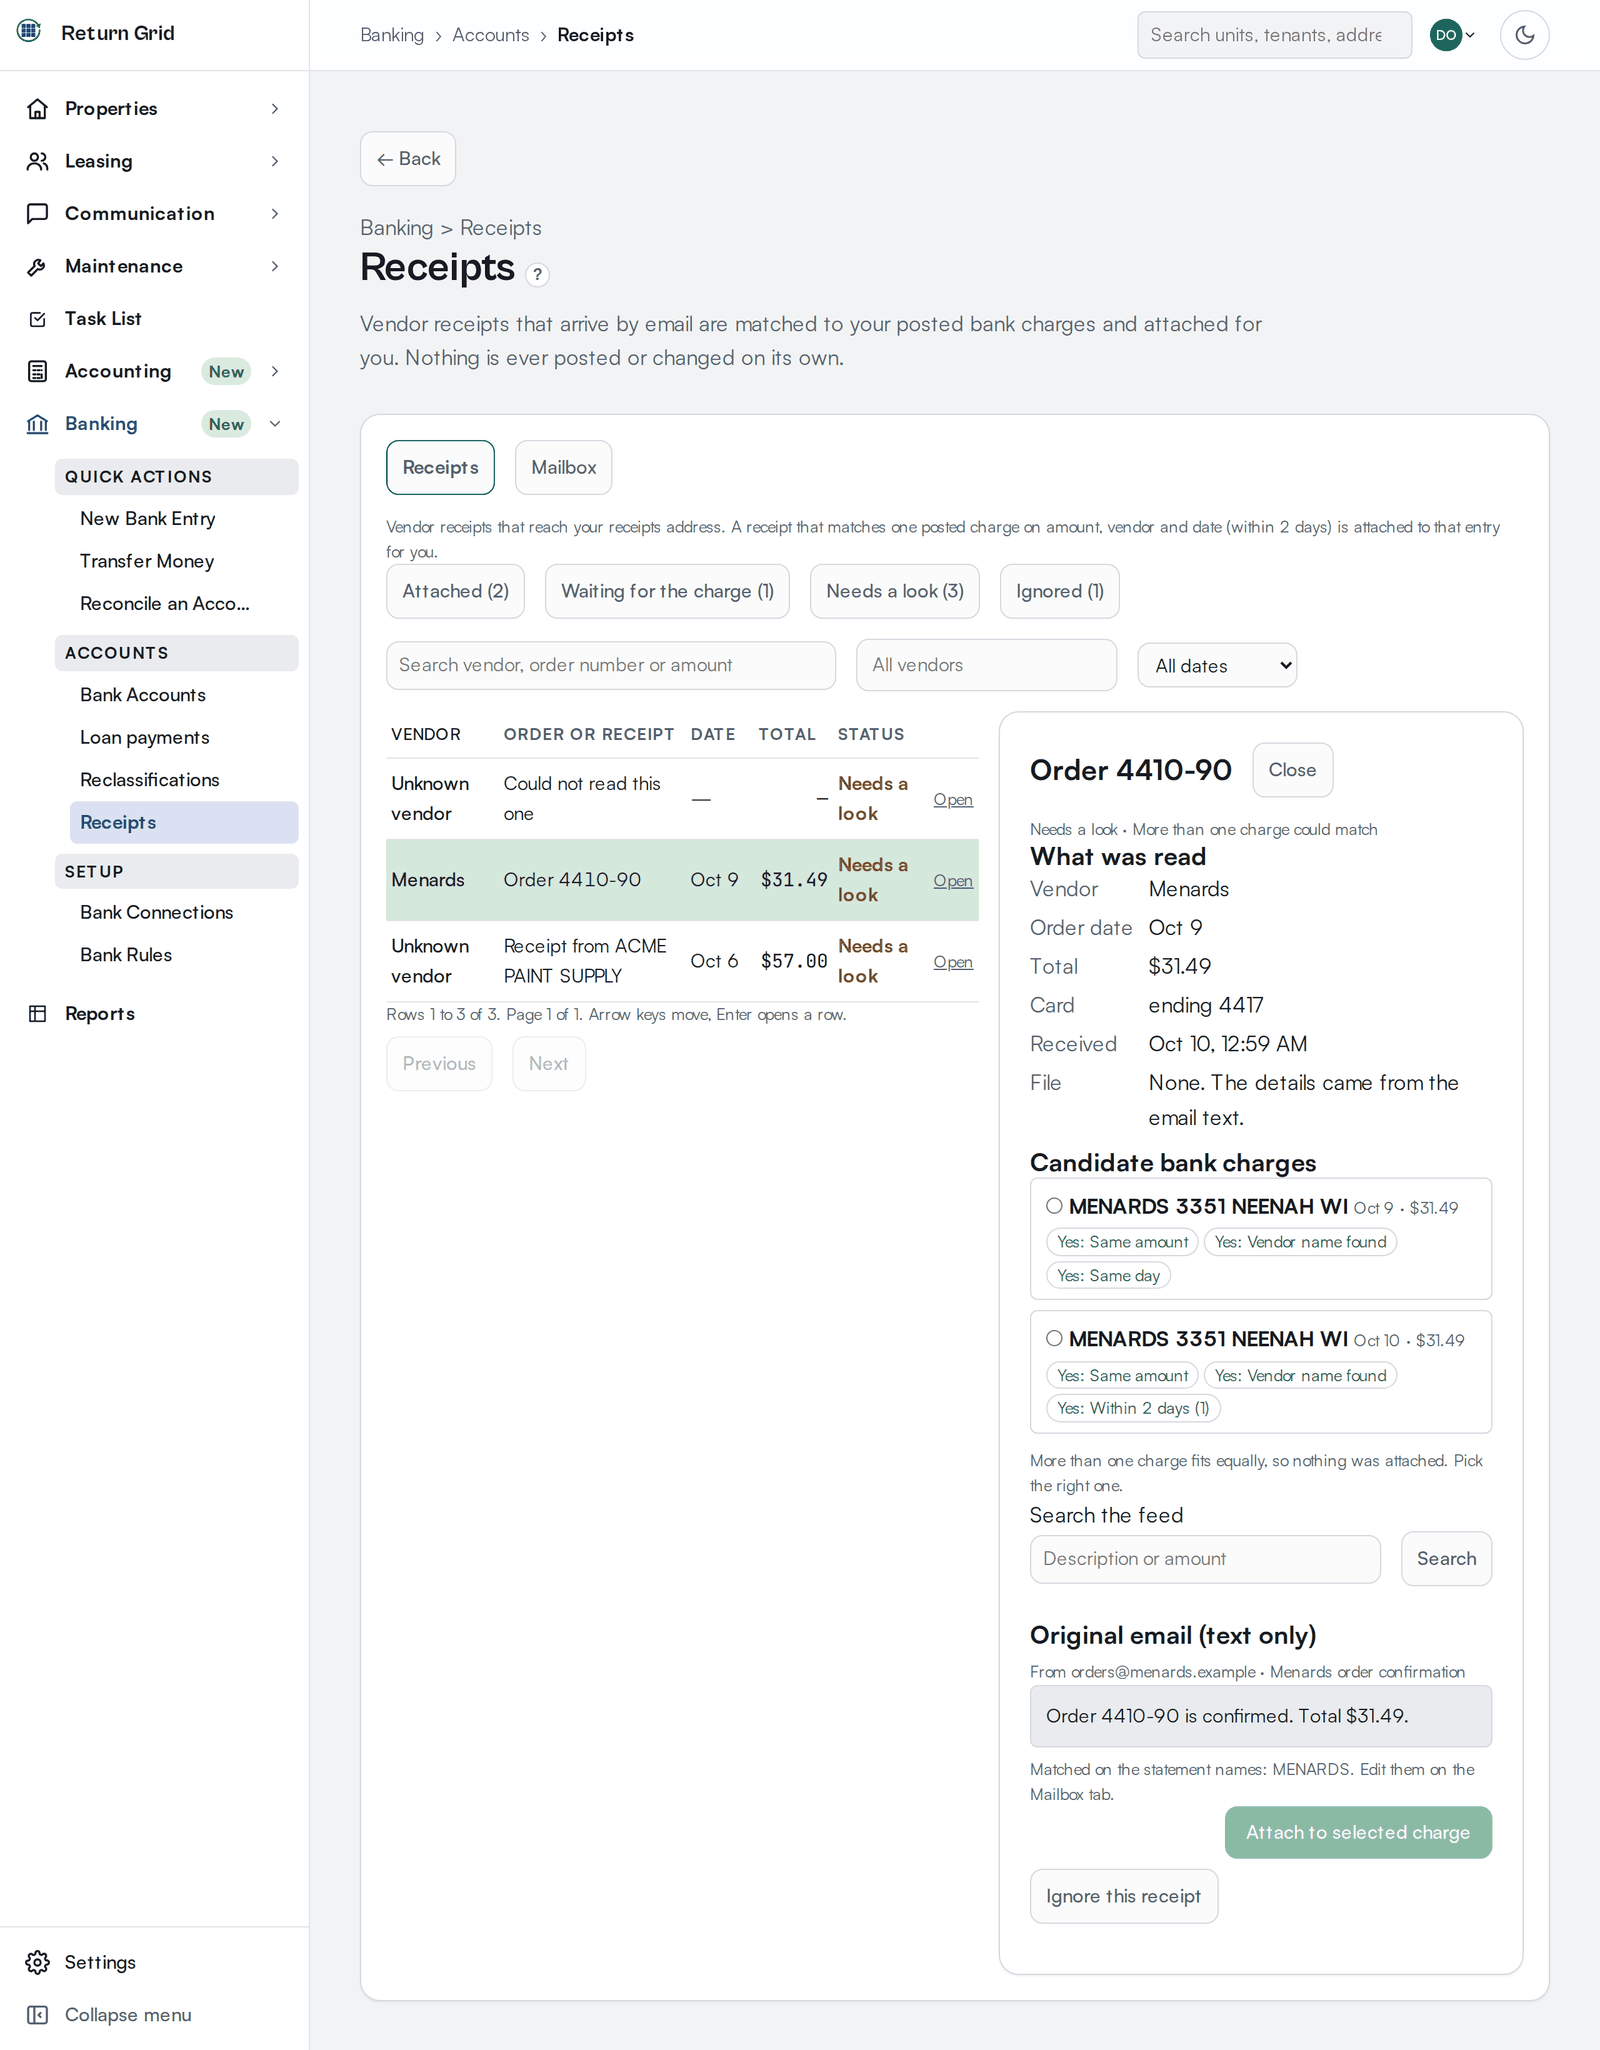Image resolution: width=1600 pixels, height=2050 pixels.
Task: Open Bank Rules in sidebar
Action: pyautogui.click(x=126, y=955)
